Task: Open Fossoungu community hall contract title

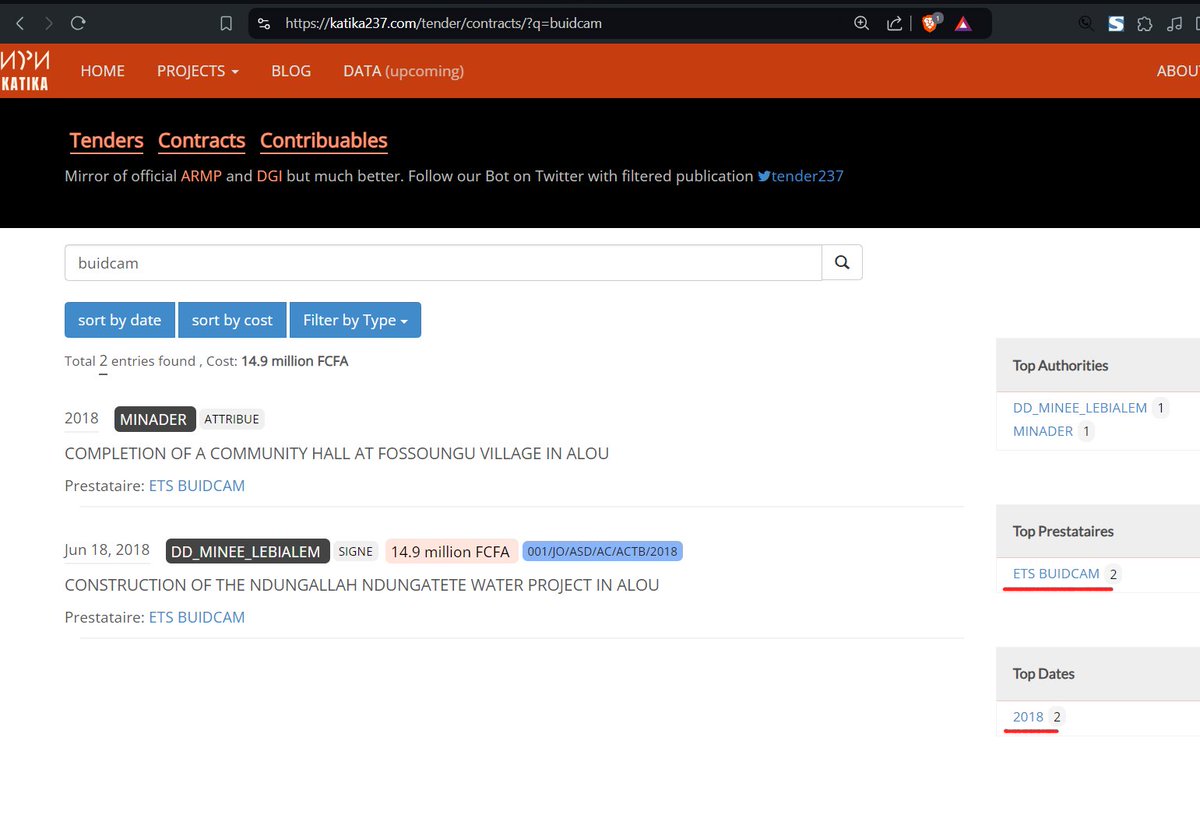Action: [x=337, y=453]
